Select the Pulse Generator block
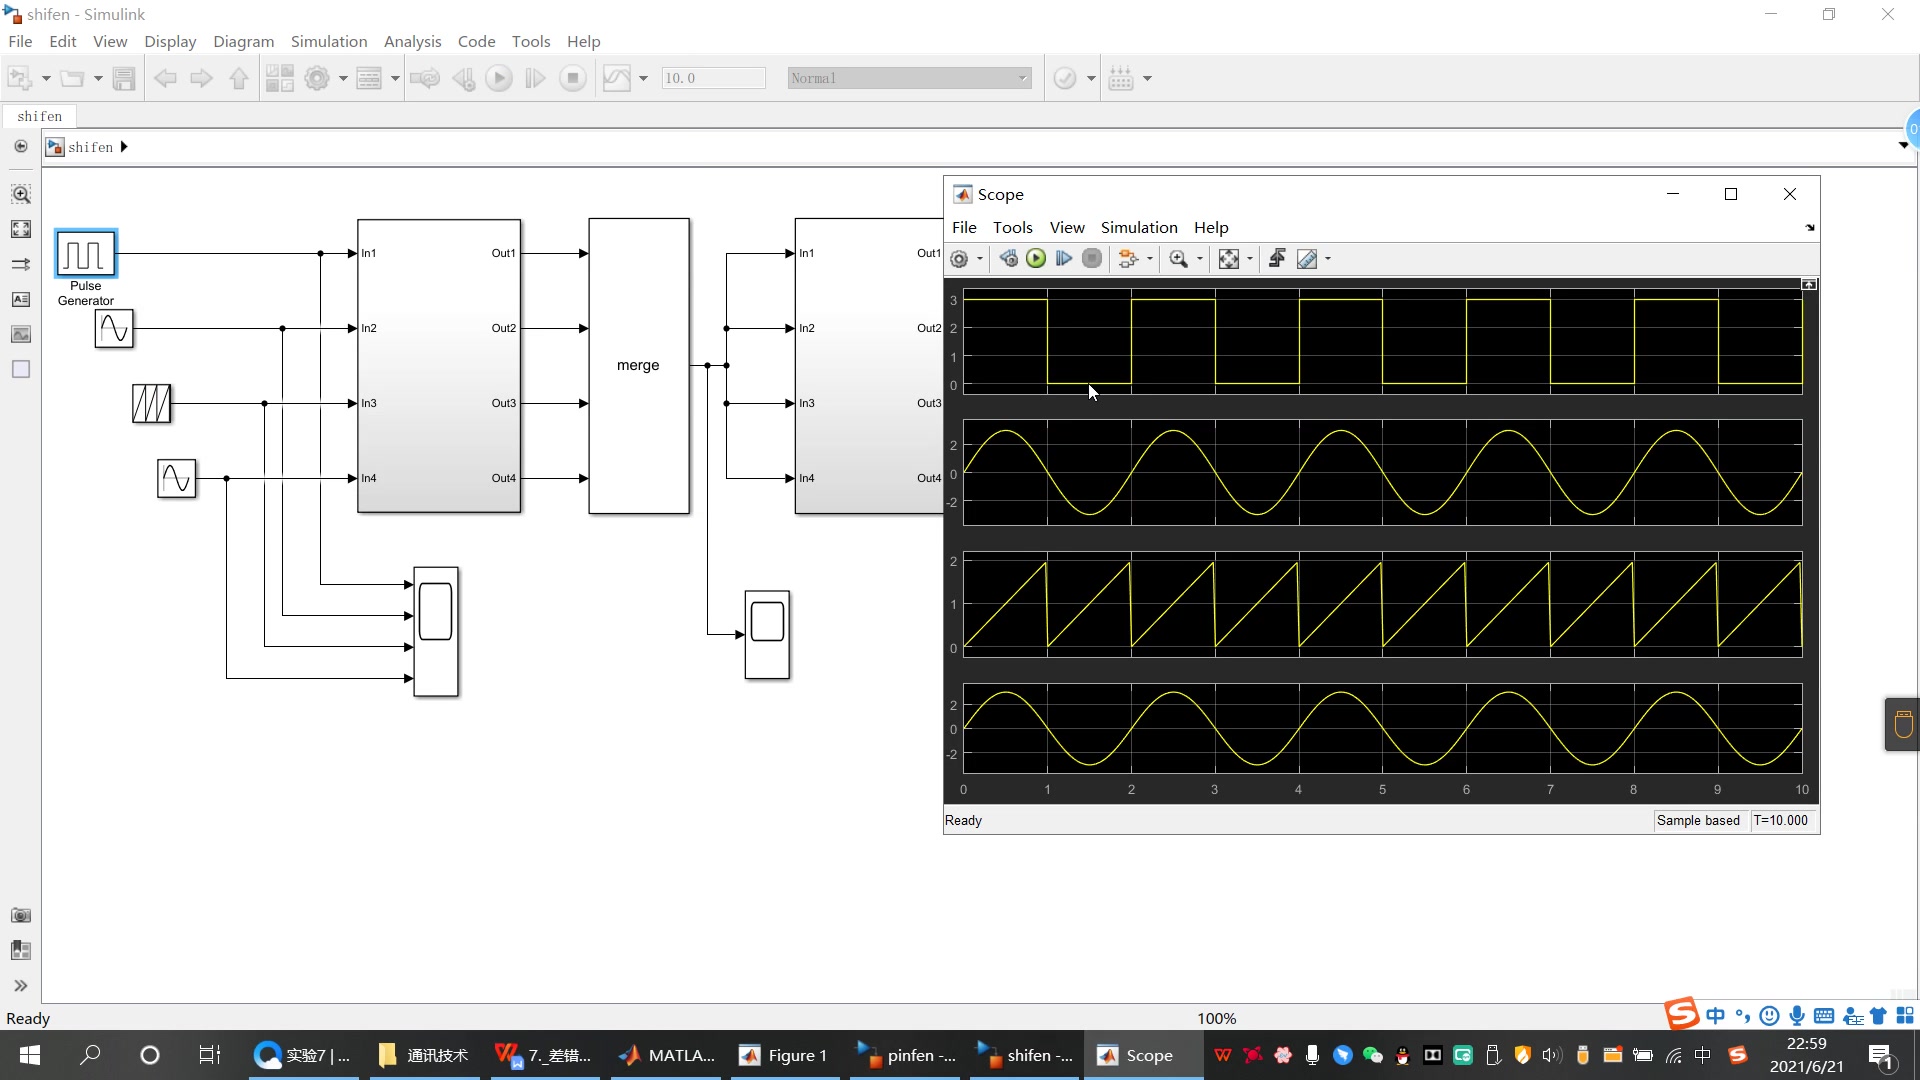 [x=86, y=254]
